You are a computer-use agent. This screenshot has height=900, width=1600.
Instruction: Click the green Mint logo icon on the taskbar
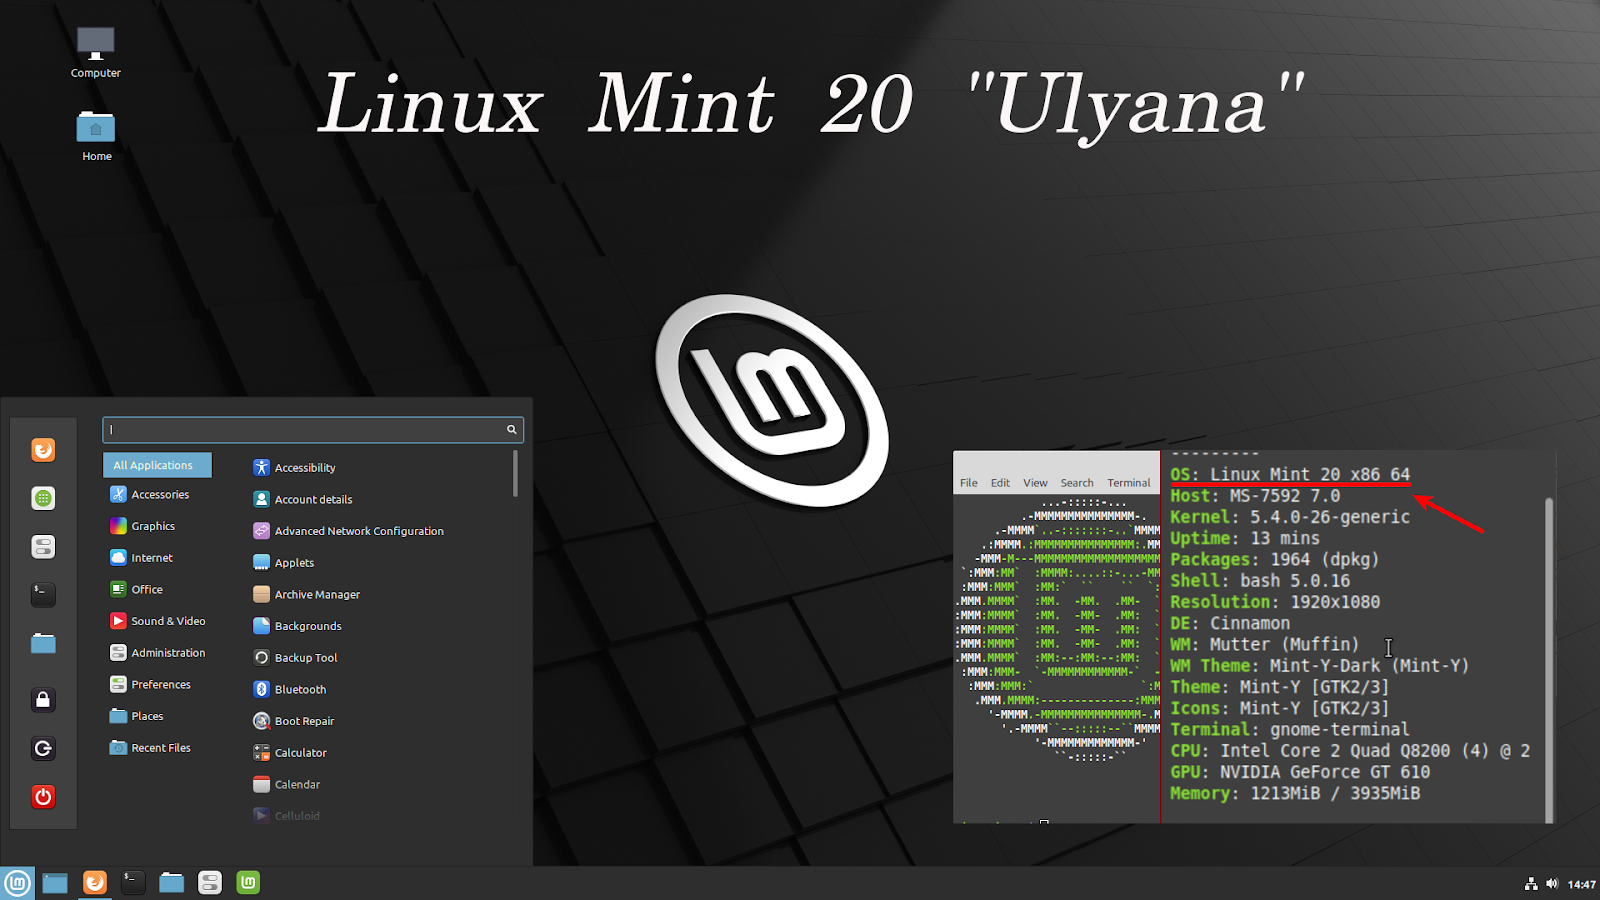point(248,883)
